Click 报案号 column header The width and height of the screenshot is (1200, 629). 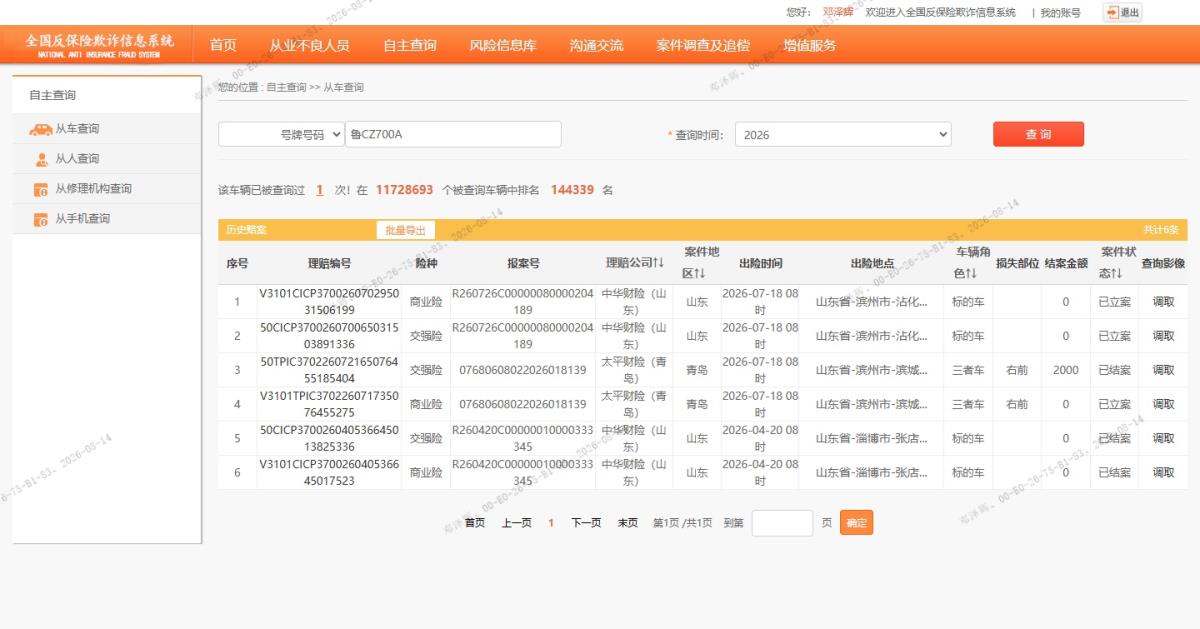pyautogui.click(x=523, y=263)
